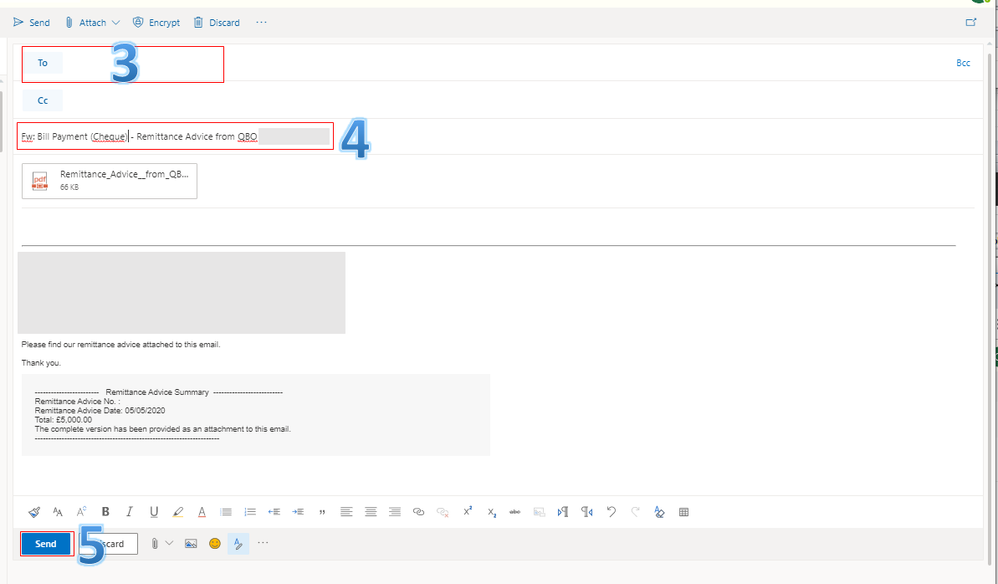
Task: Set right-to-left text direction
Action: coord(587,511)
